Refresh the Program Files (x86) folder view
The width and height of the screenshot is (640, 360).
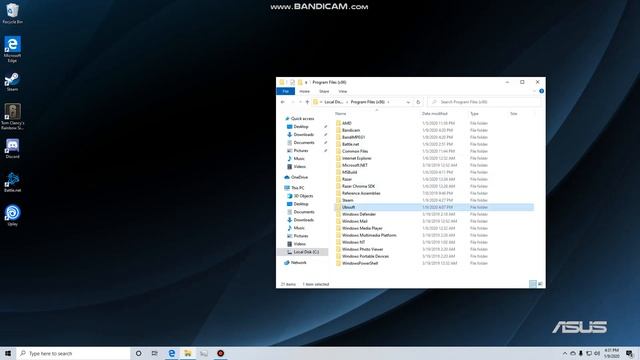(x=418, y=102)
